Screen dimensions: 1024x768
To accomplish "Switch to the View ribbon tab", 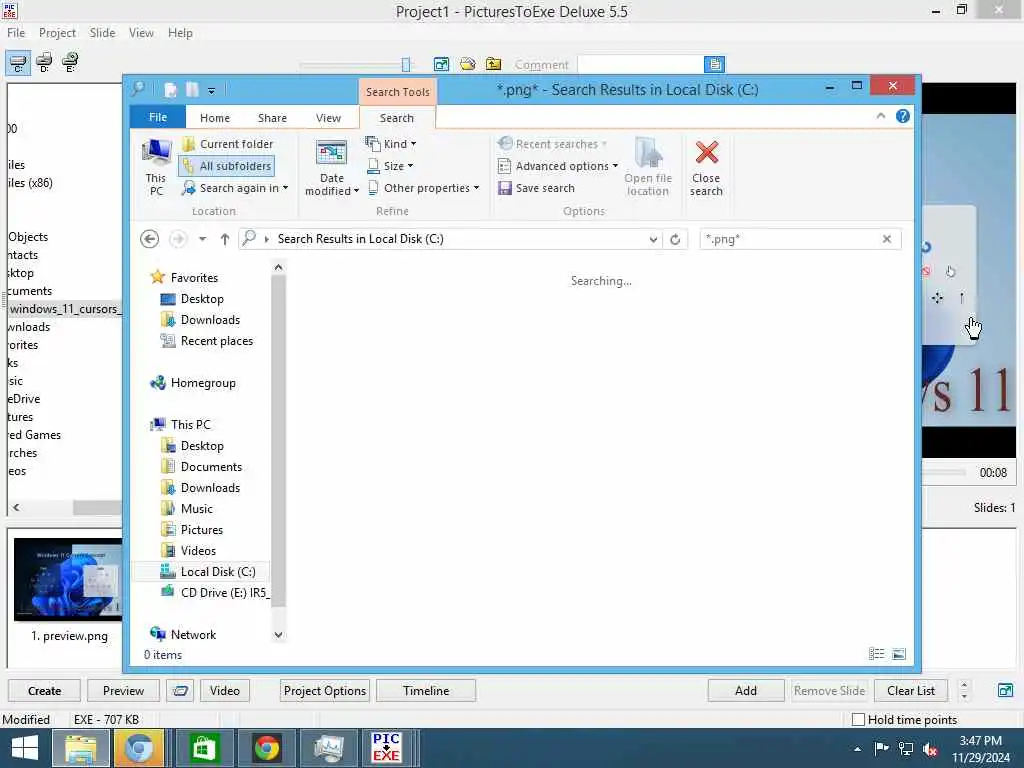I will pyautogui.click(x=328, y=118).
